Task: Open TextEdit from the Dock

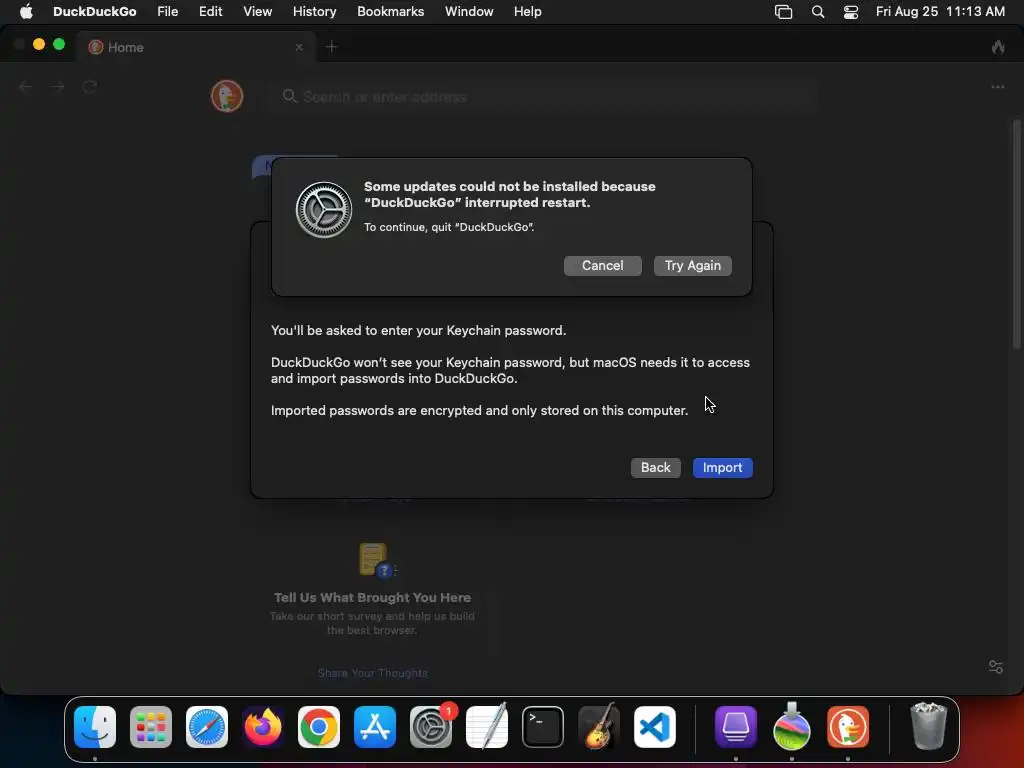Action: pos(487,727)
